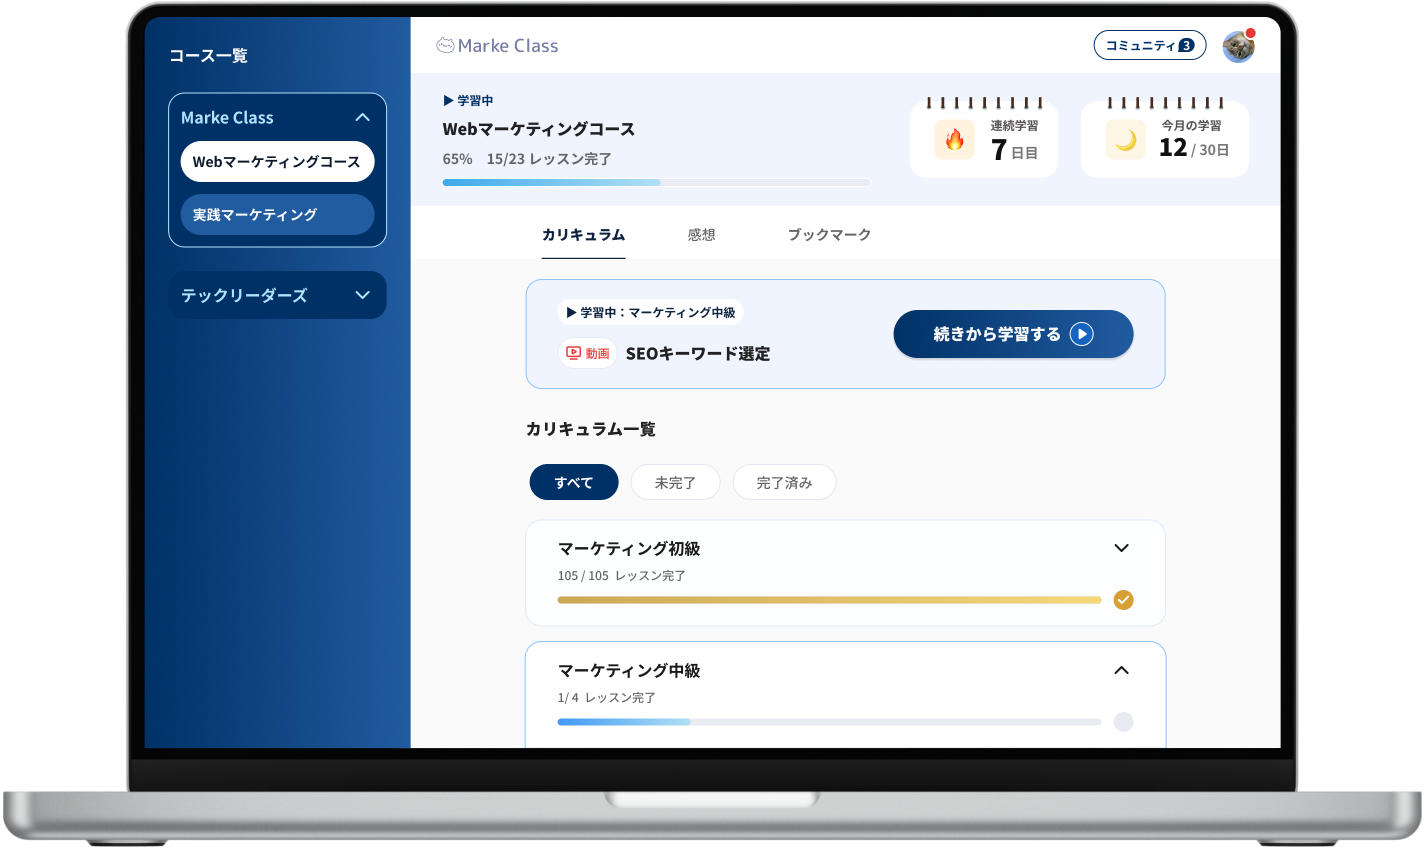Click the ▶ 学習中 status label in header
Viewport: 1425px width, 848px height.
click(468, 101)
